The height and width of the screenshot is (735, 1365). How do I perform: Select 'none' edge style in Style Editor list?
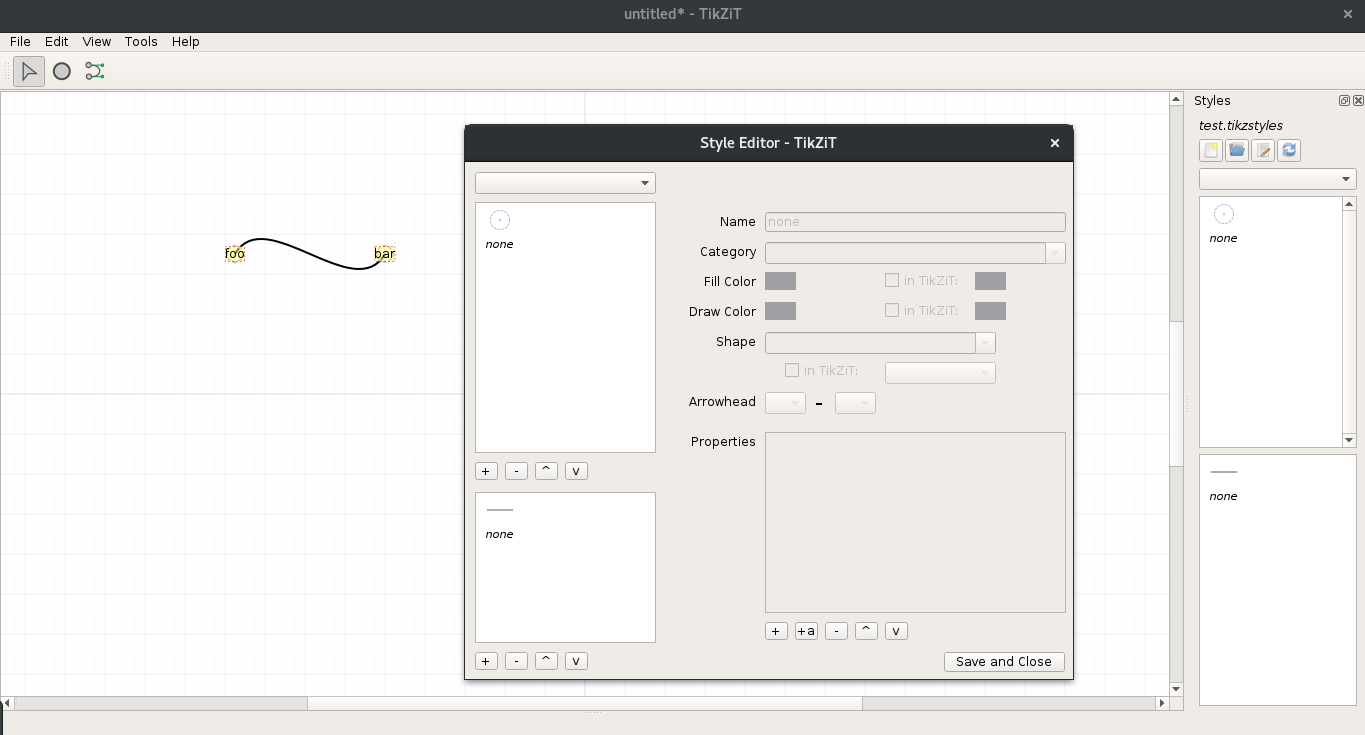tap(500, 521)
